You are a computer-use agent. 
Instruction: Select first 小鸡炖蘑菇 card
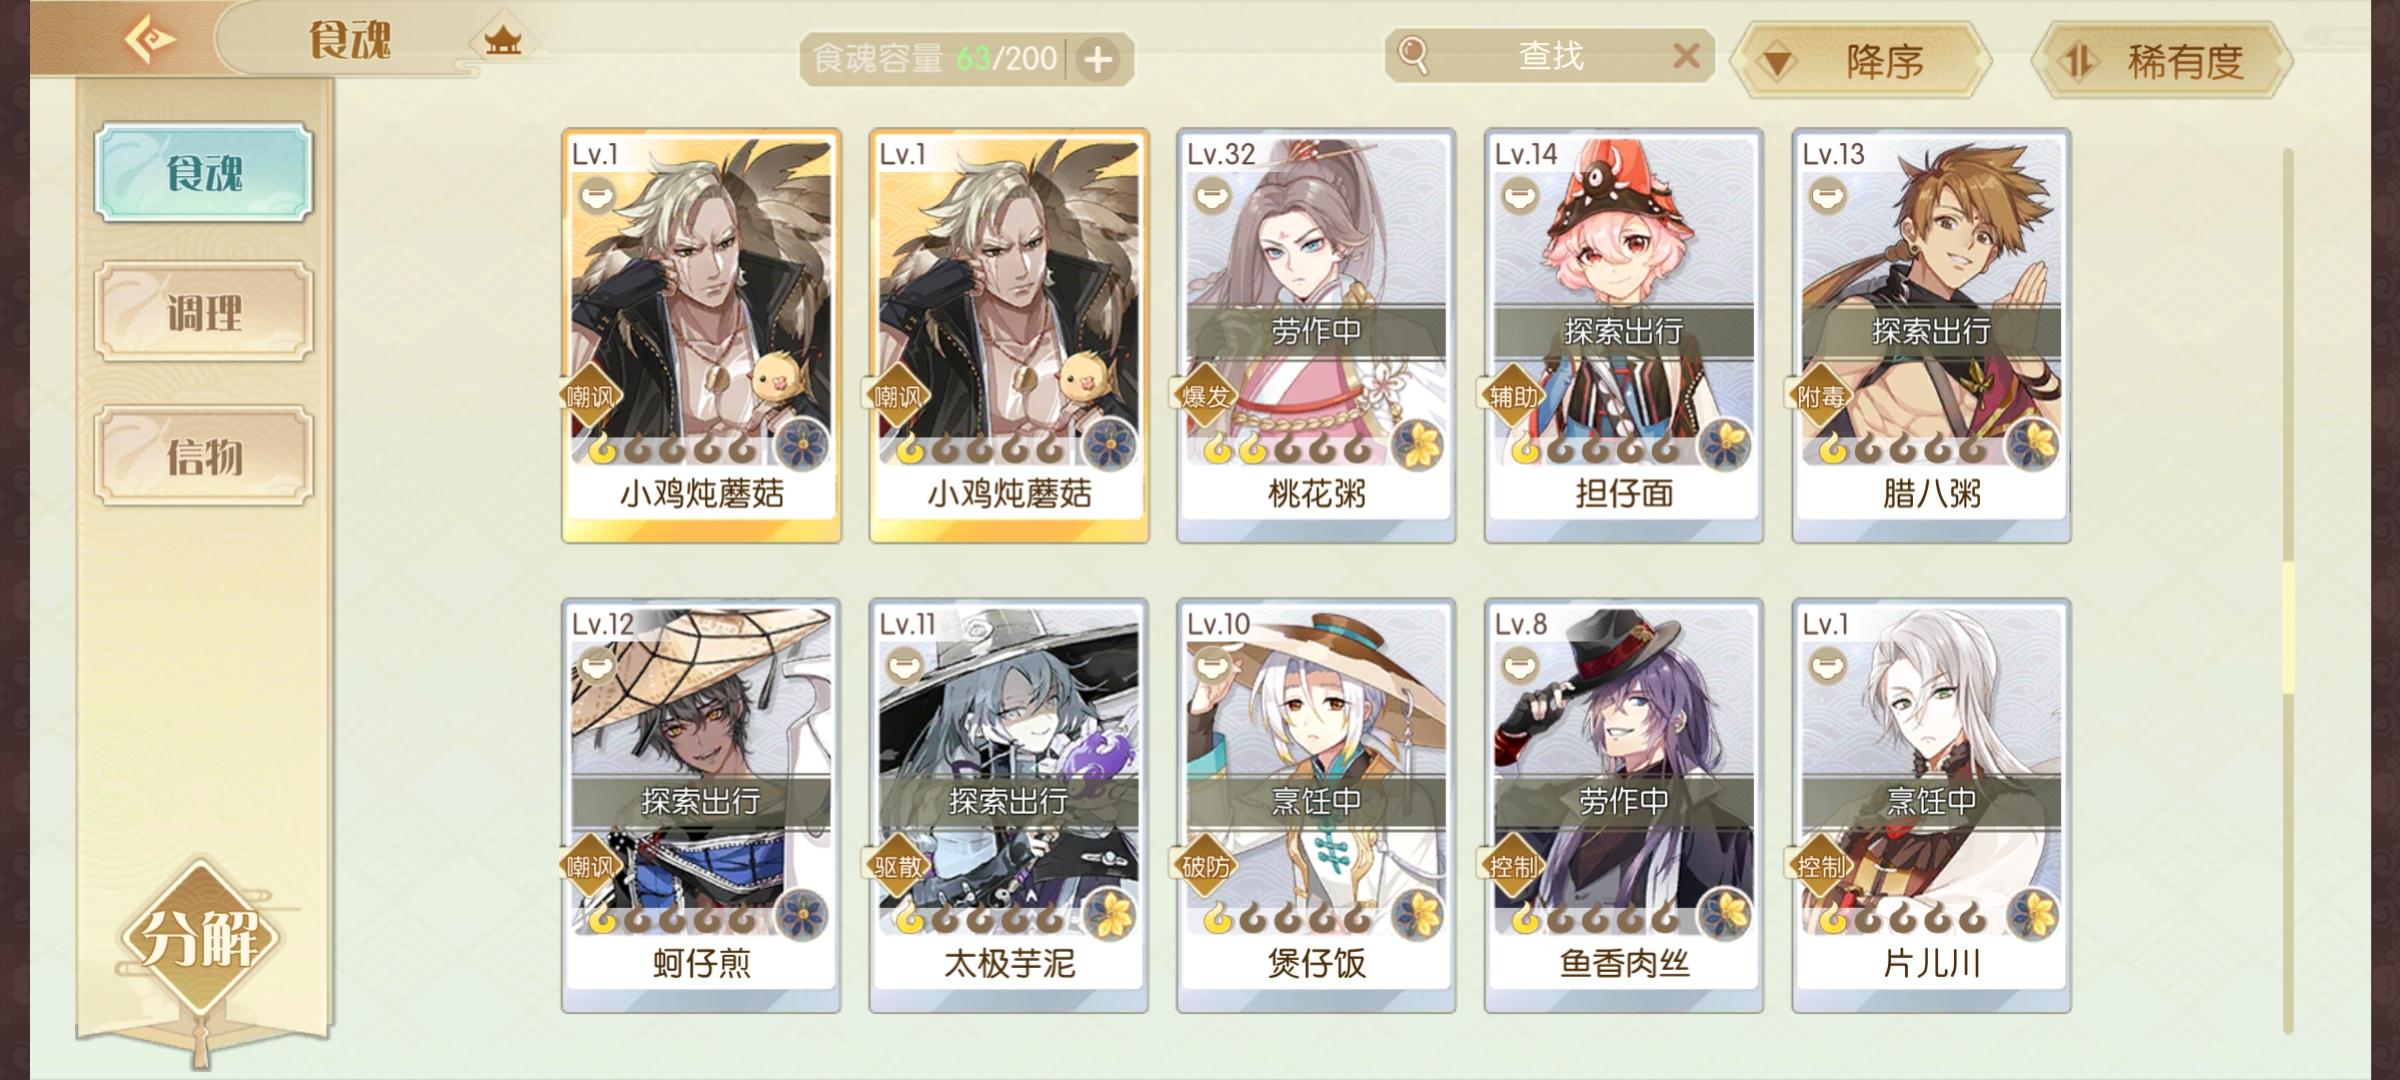[701, 336]
